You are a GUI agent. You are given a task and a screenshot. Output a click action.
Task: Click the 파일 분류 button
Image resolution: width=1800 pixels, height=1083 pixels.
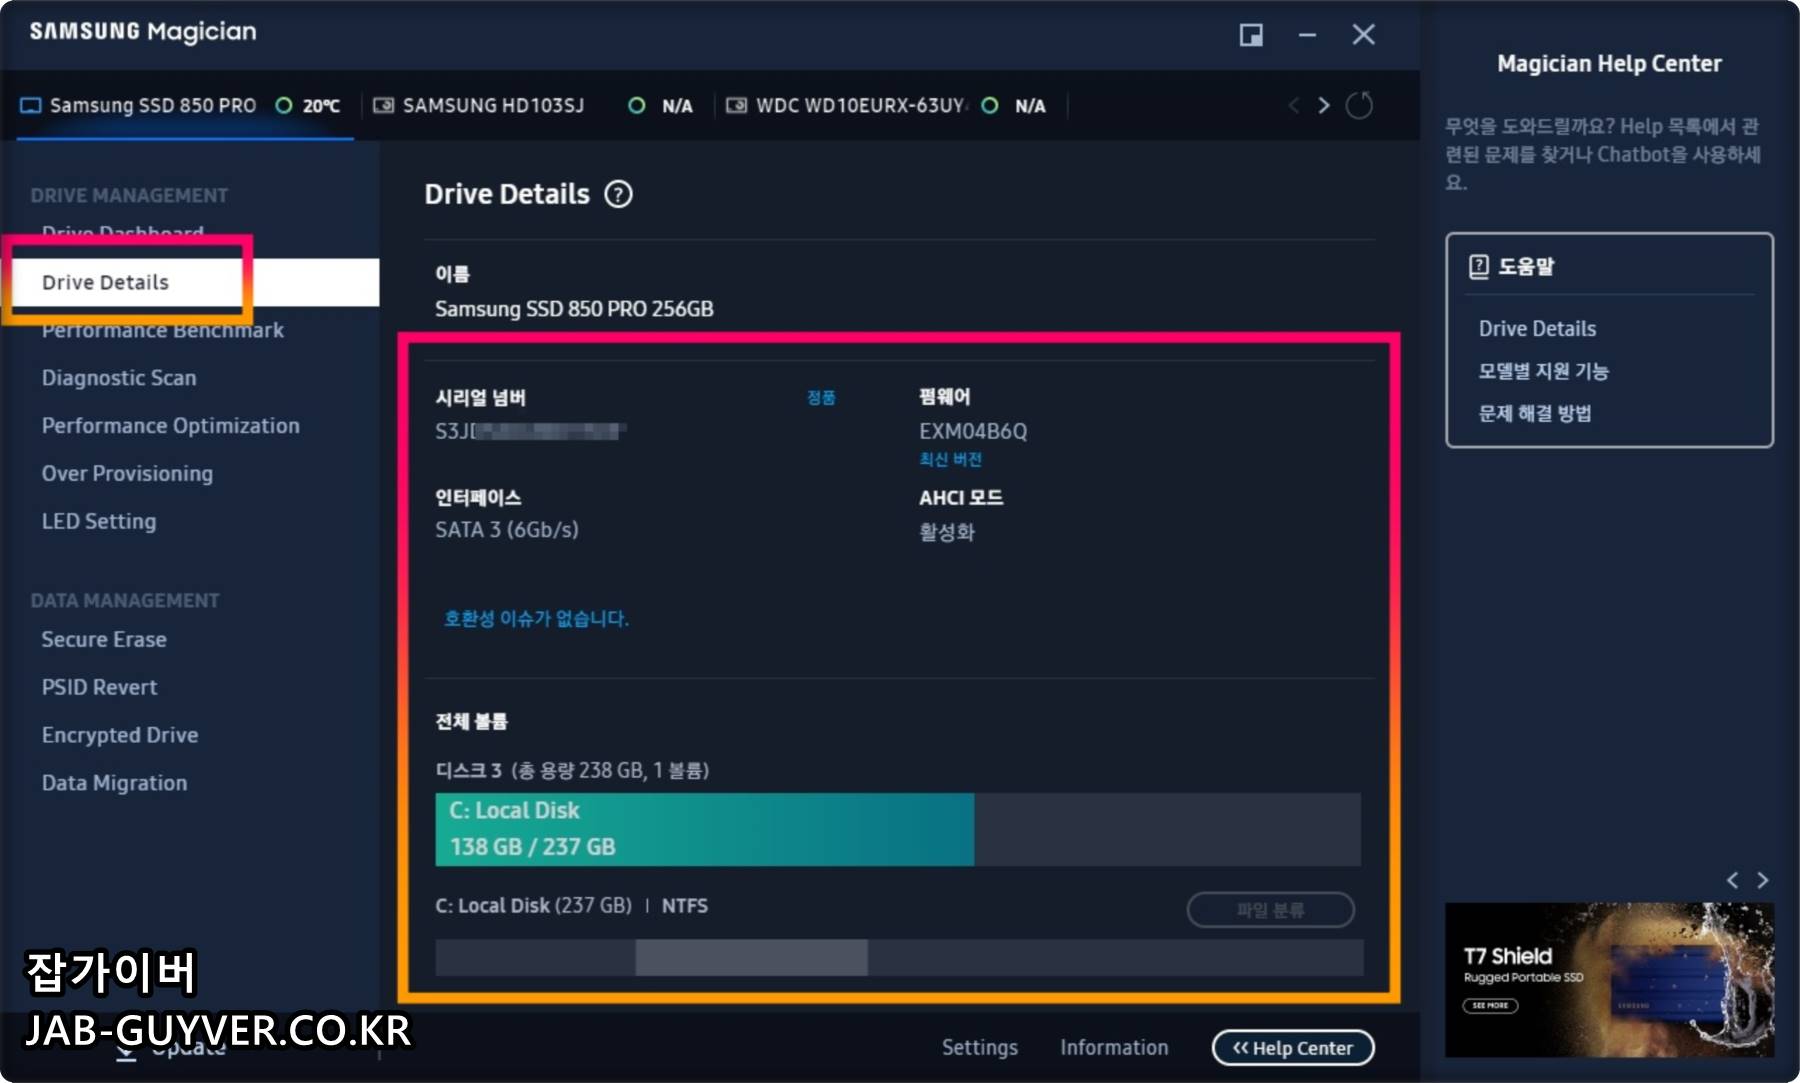pyautogui.click(x=1270, y=910)
